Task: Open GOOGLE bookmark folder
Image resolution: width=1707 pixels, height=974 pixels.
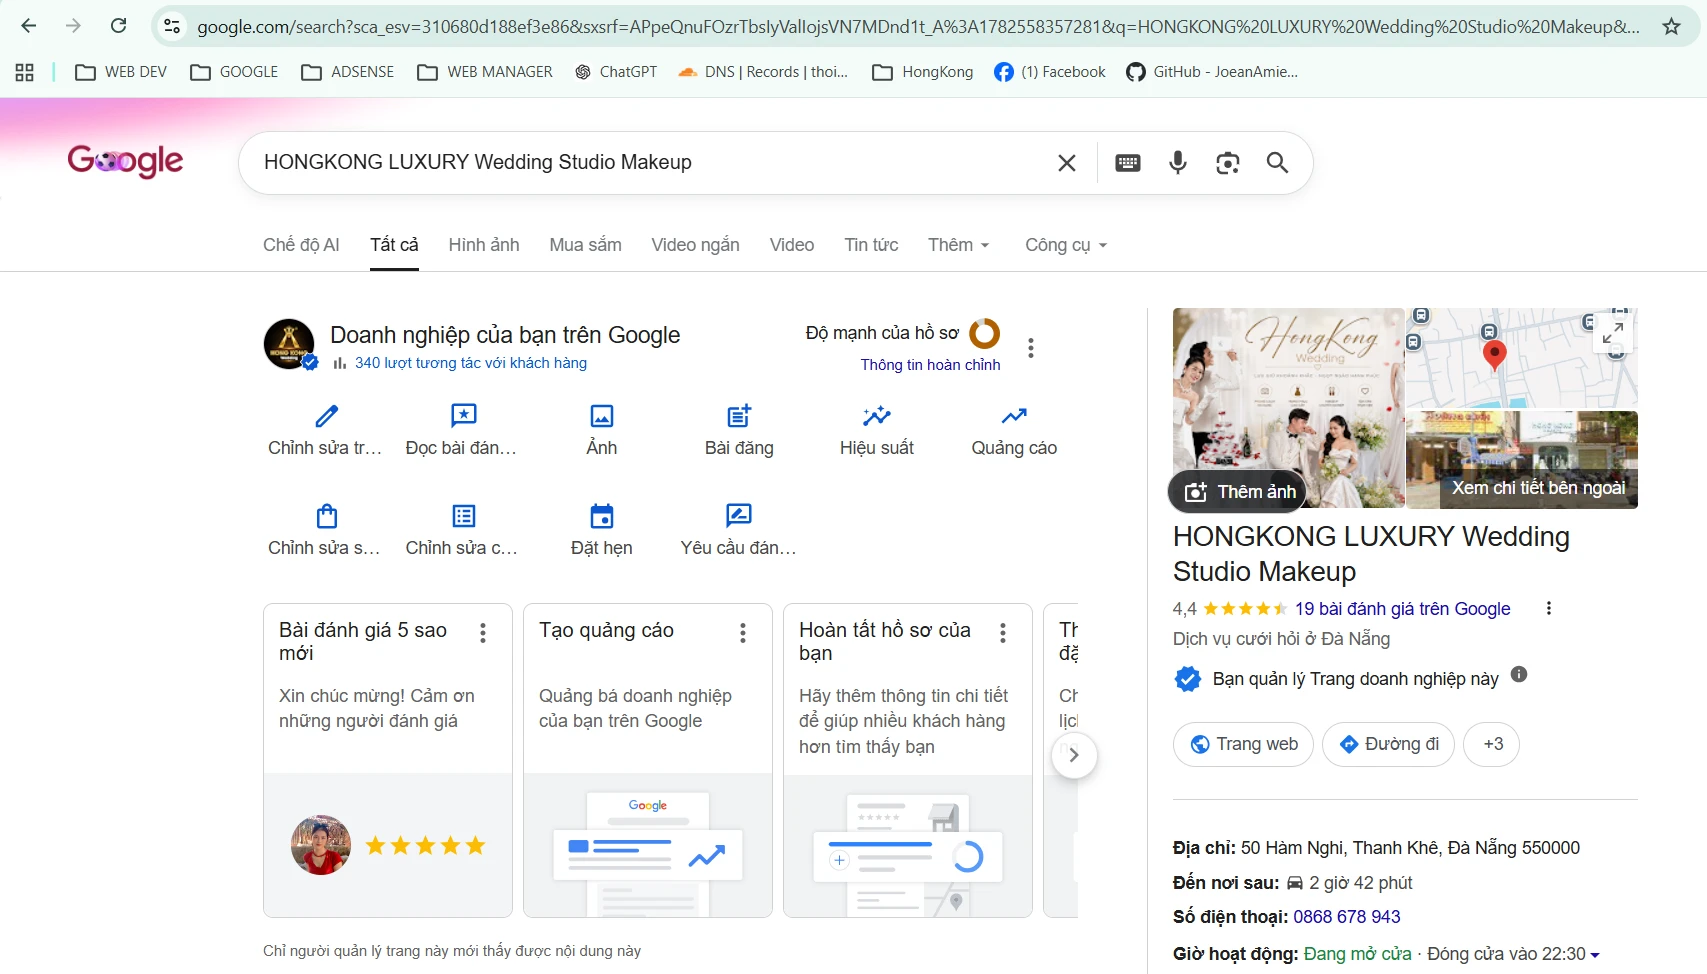Action: (x=234, y=72)
